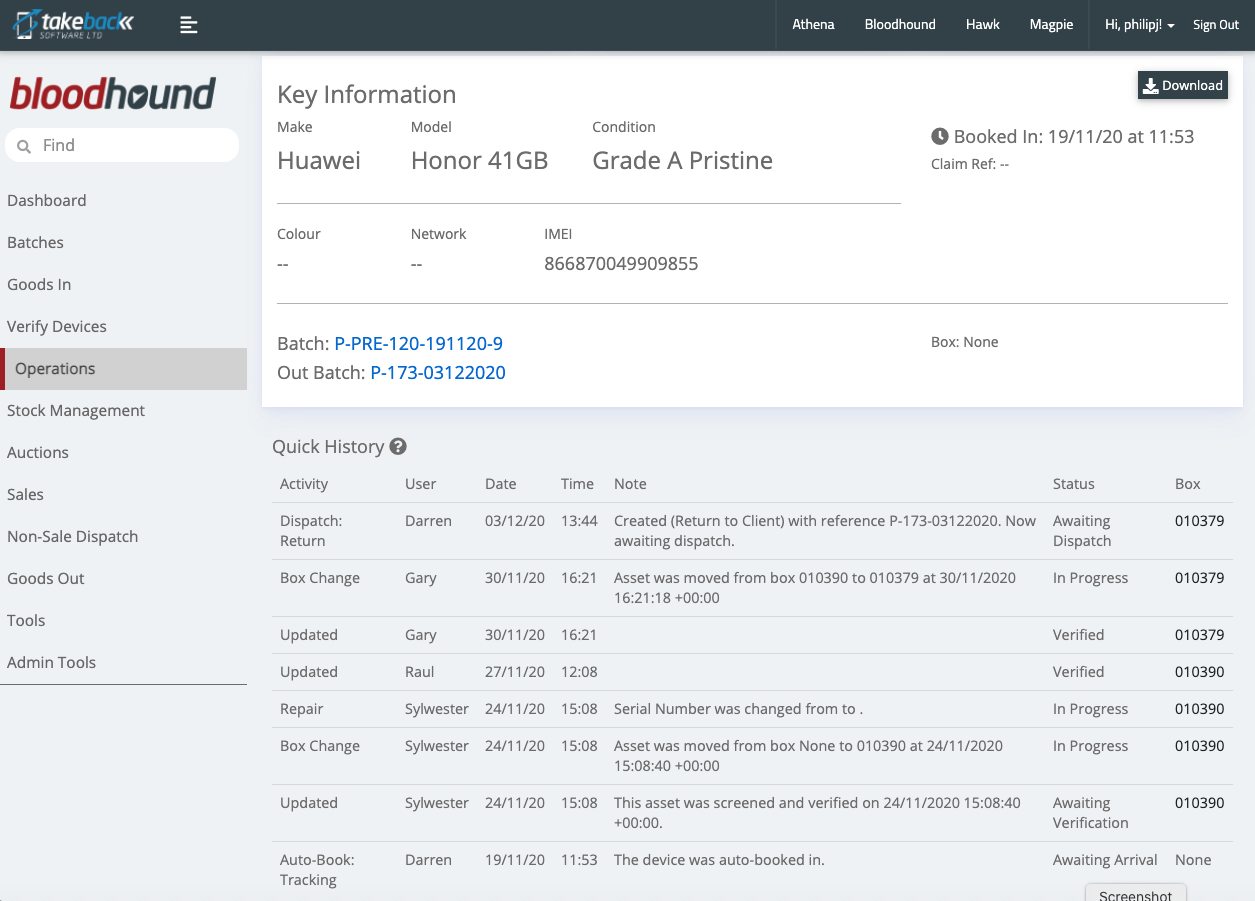This screenshot has width=1255, height=901.
Task: Click the Awaiting Dispatch status
Action: pos(1082,531)
